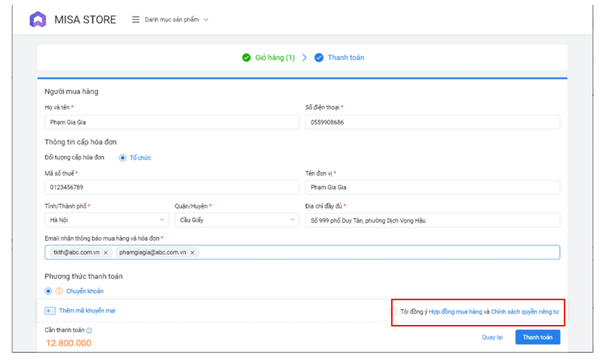Open the Hợp đồng mua hàng link
This screenshot has height=361, width=602.
(455, 311)
